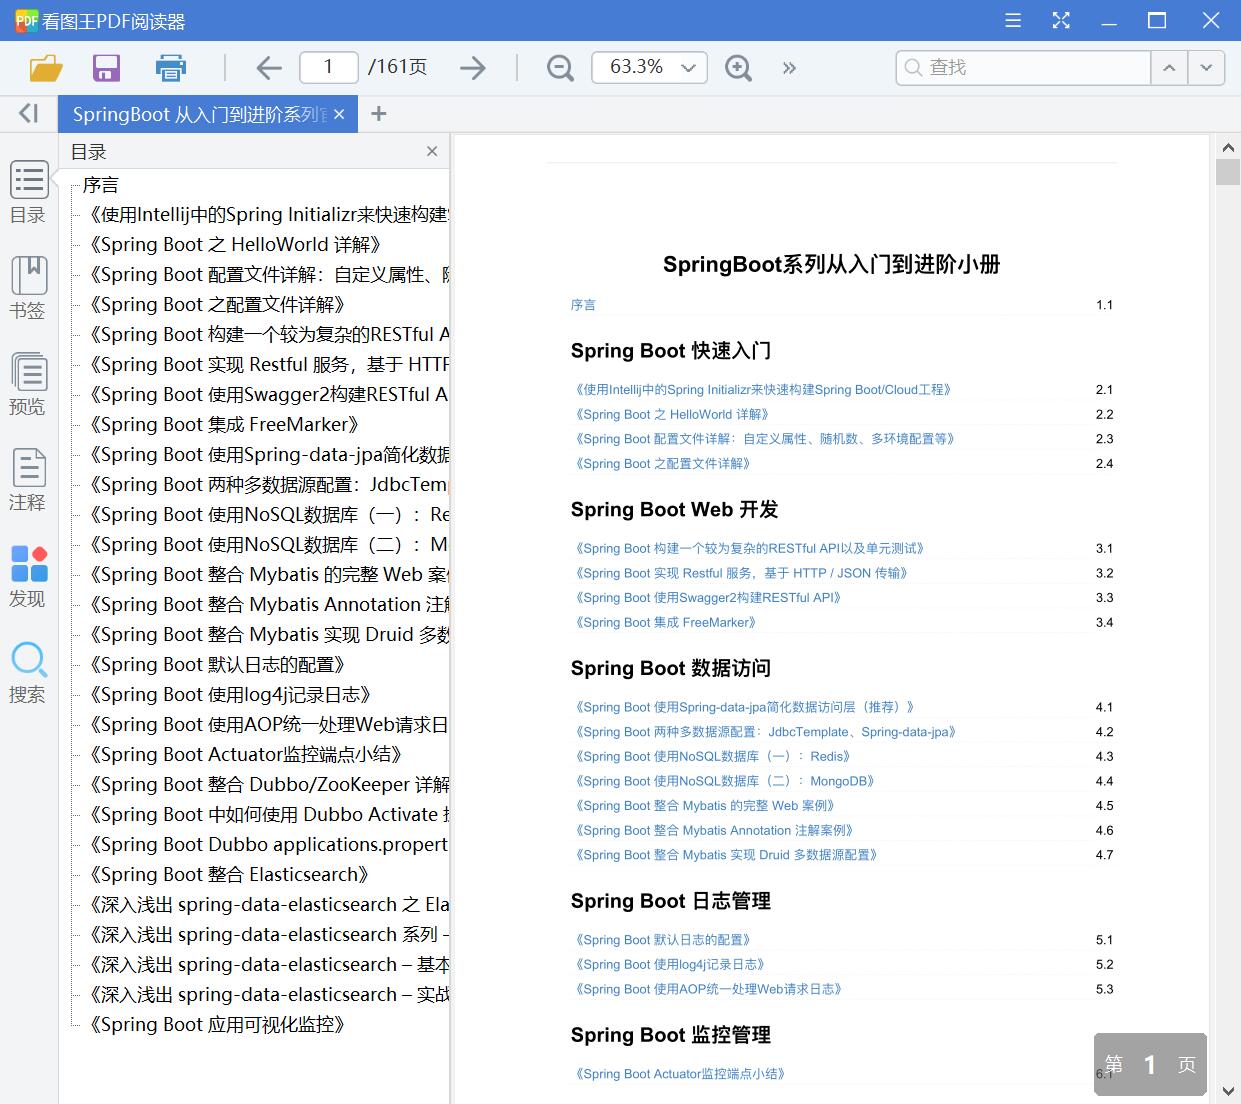The image size is (1241, 1104).
Task: Open 《Spring Boot 使用Swagger2构建RESTful API》 link
Action: point(708,598)
